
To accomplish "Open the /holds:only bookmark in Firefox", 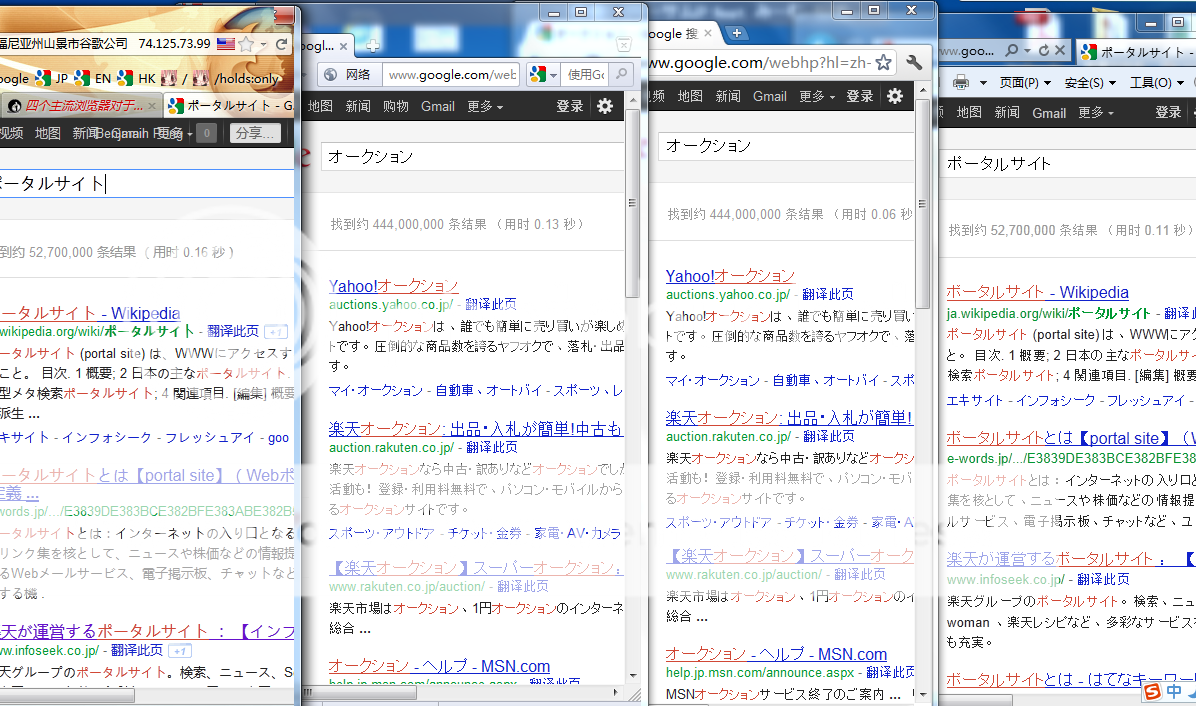I will tap(236, 78).
